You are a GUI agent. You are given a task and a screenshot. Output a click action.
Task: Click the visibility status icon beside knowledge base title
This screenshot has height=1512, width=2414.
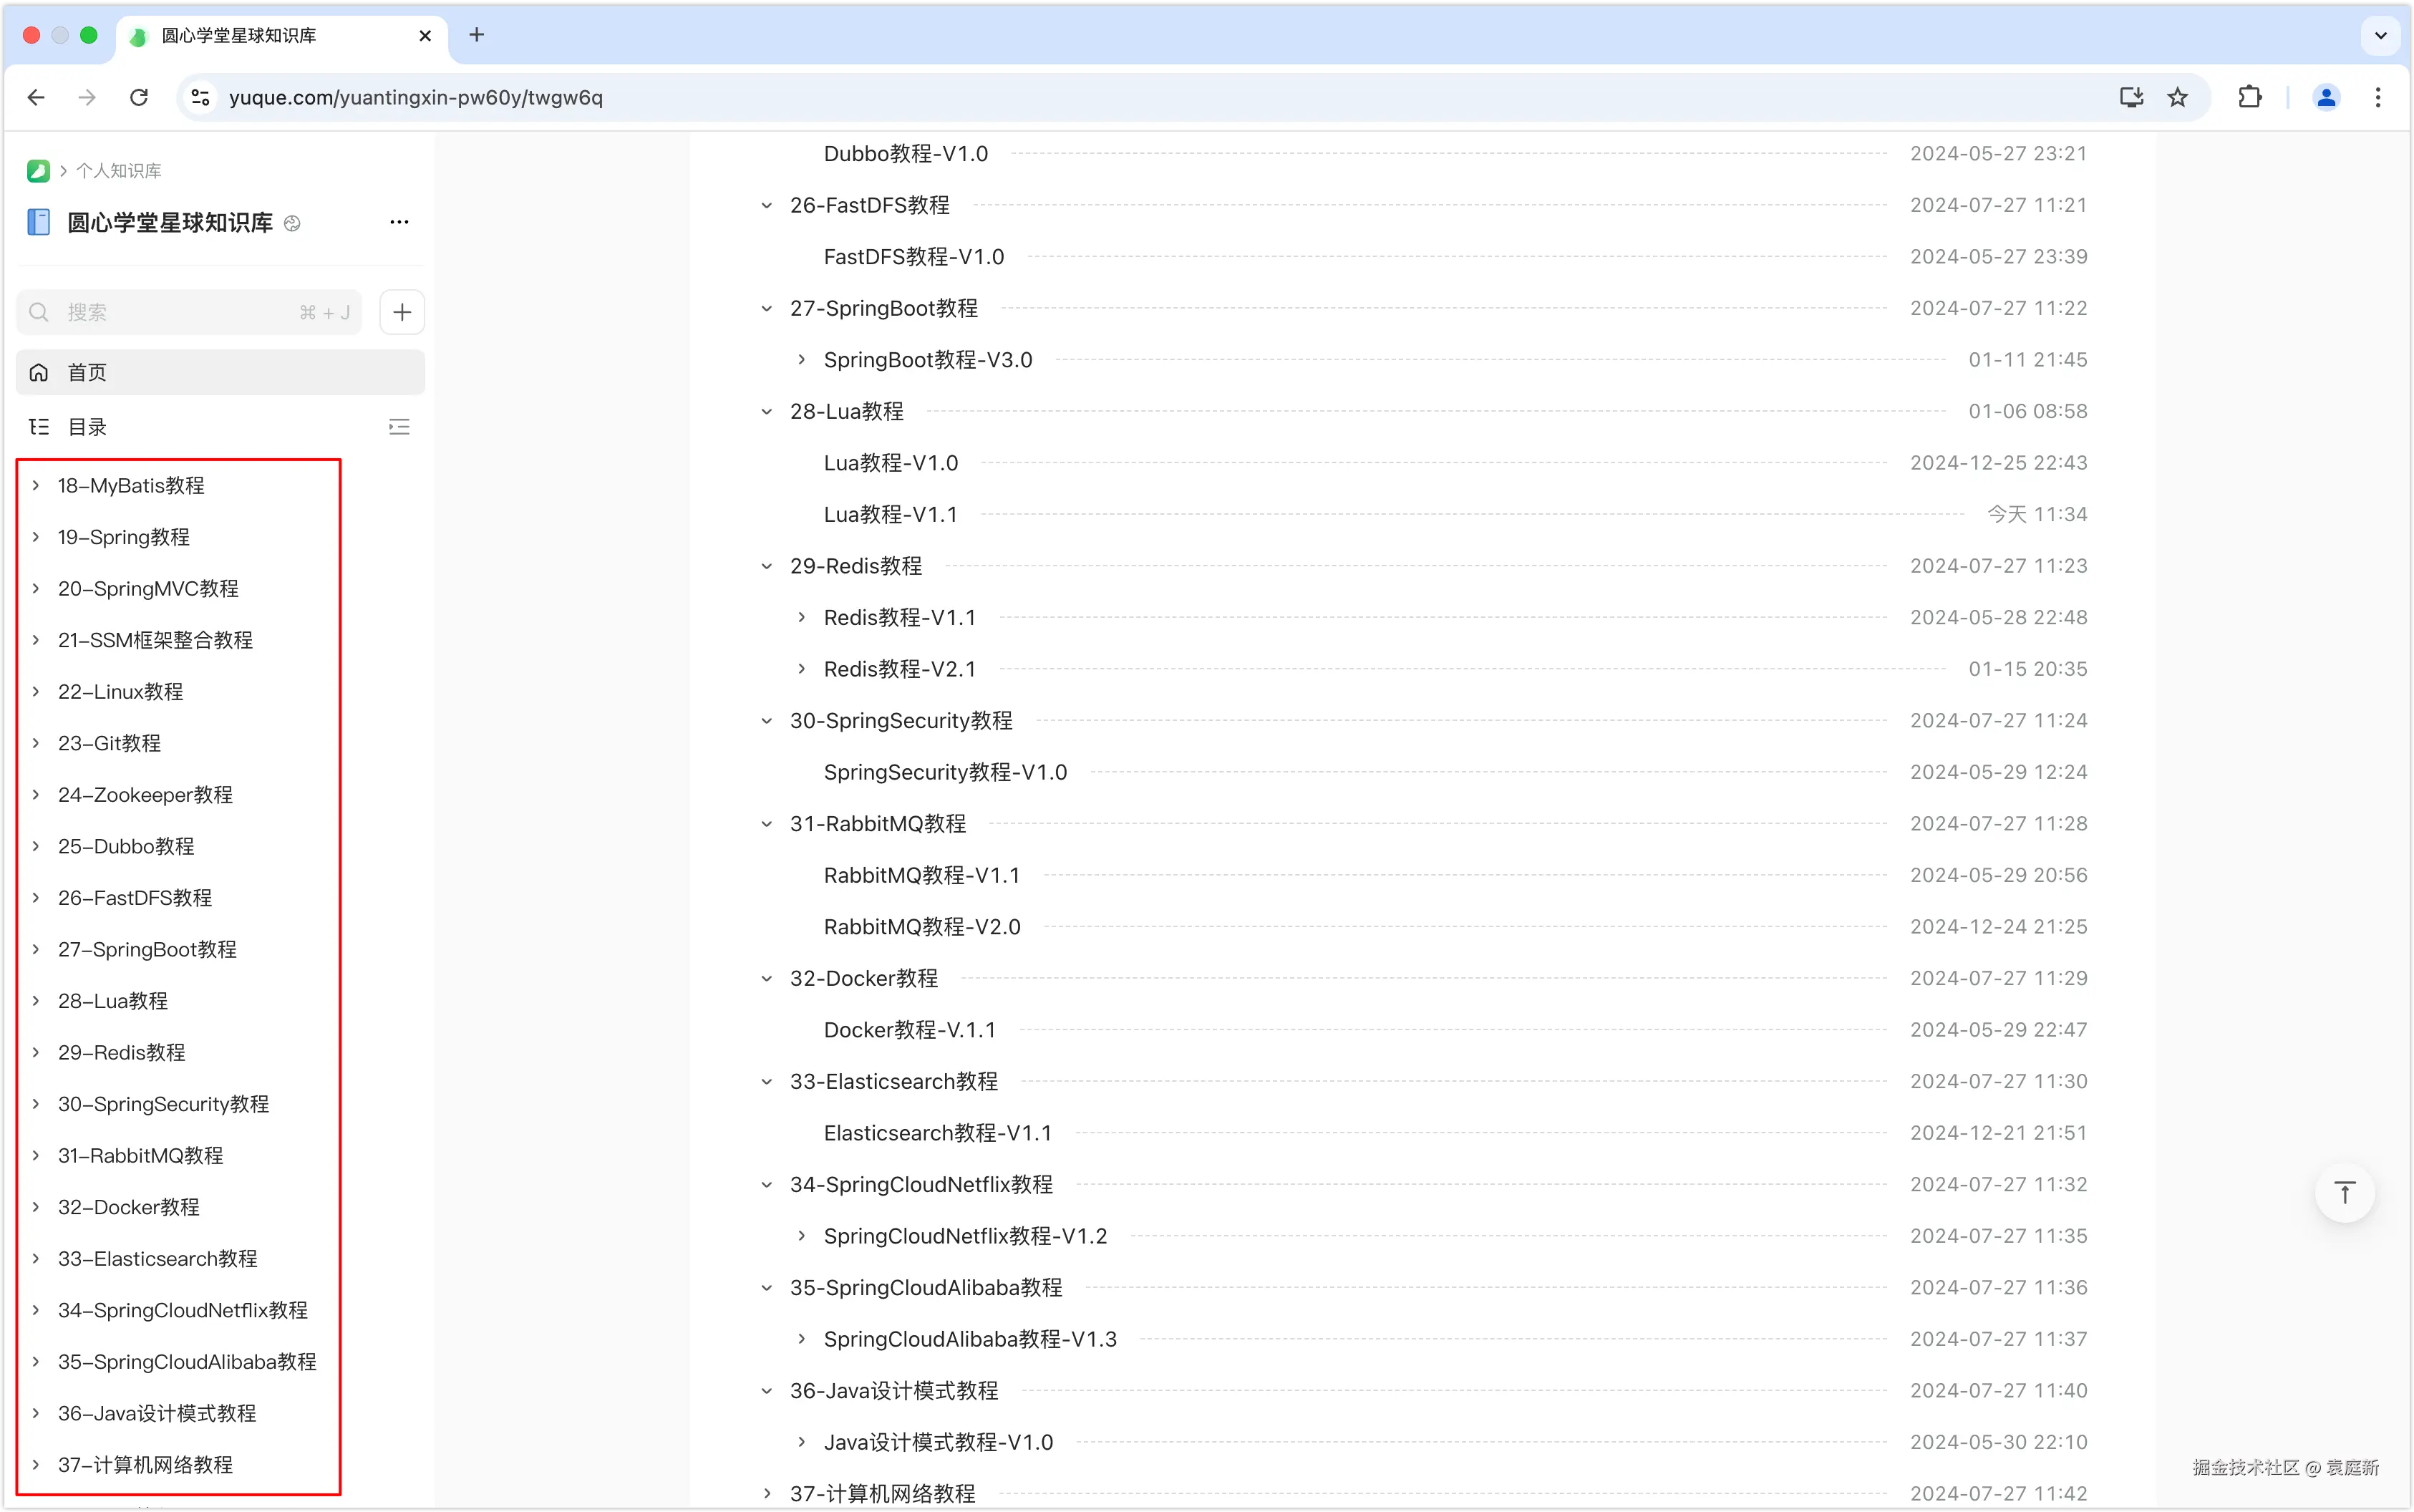pyautogui.click(x=292, y=223)
